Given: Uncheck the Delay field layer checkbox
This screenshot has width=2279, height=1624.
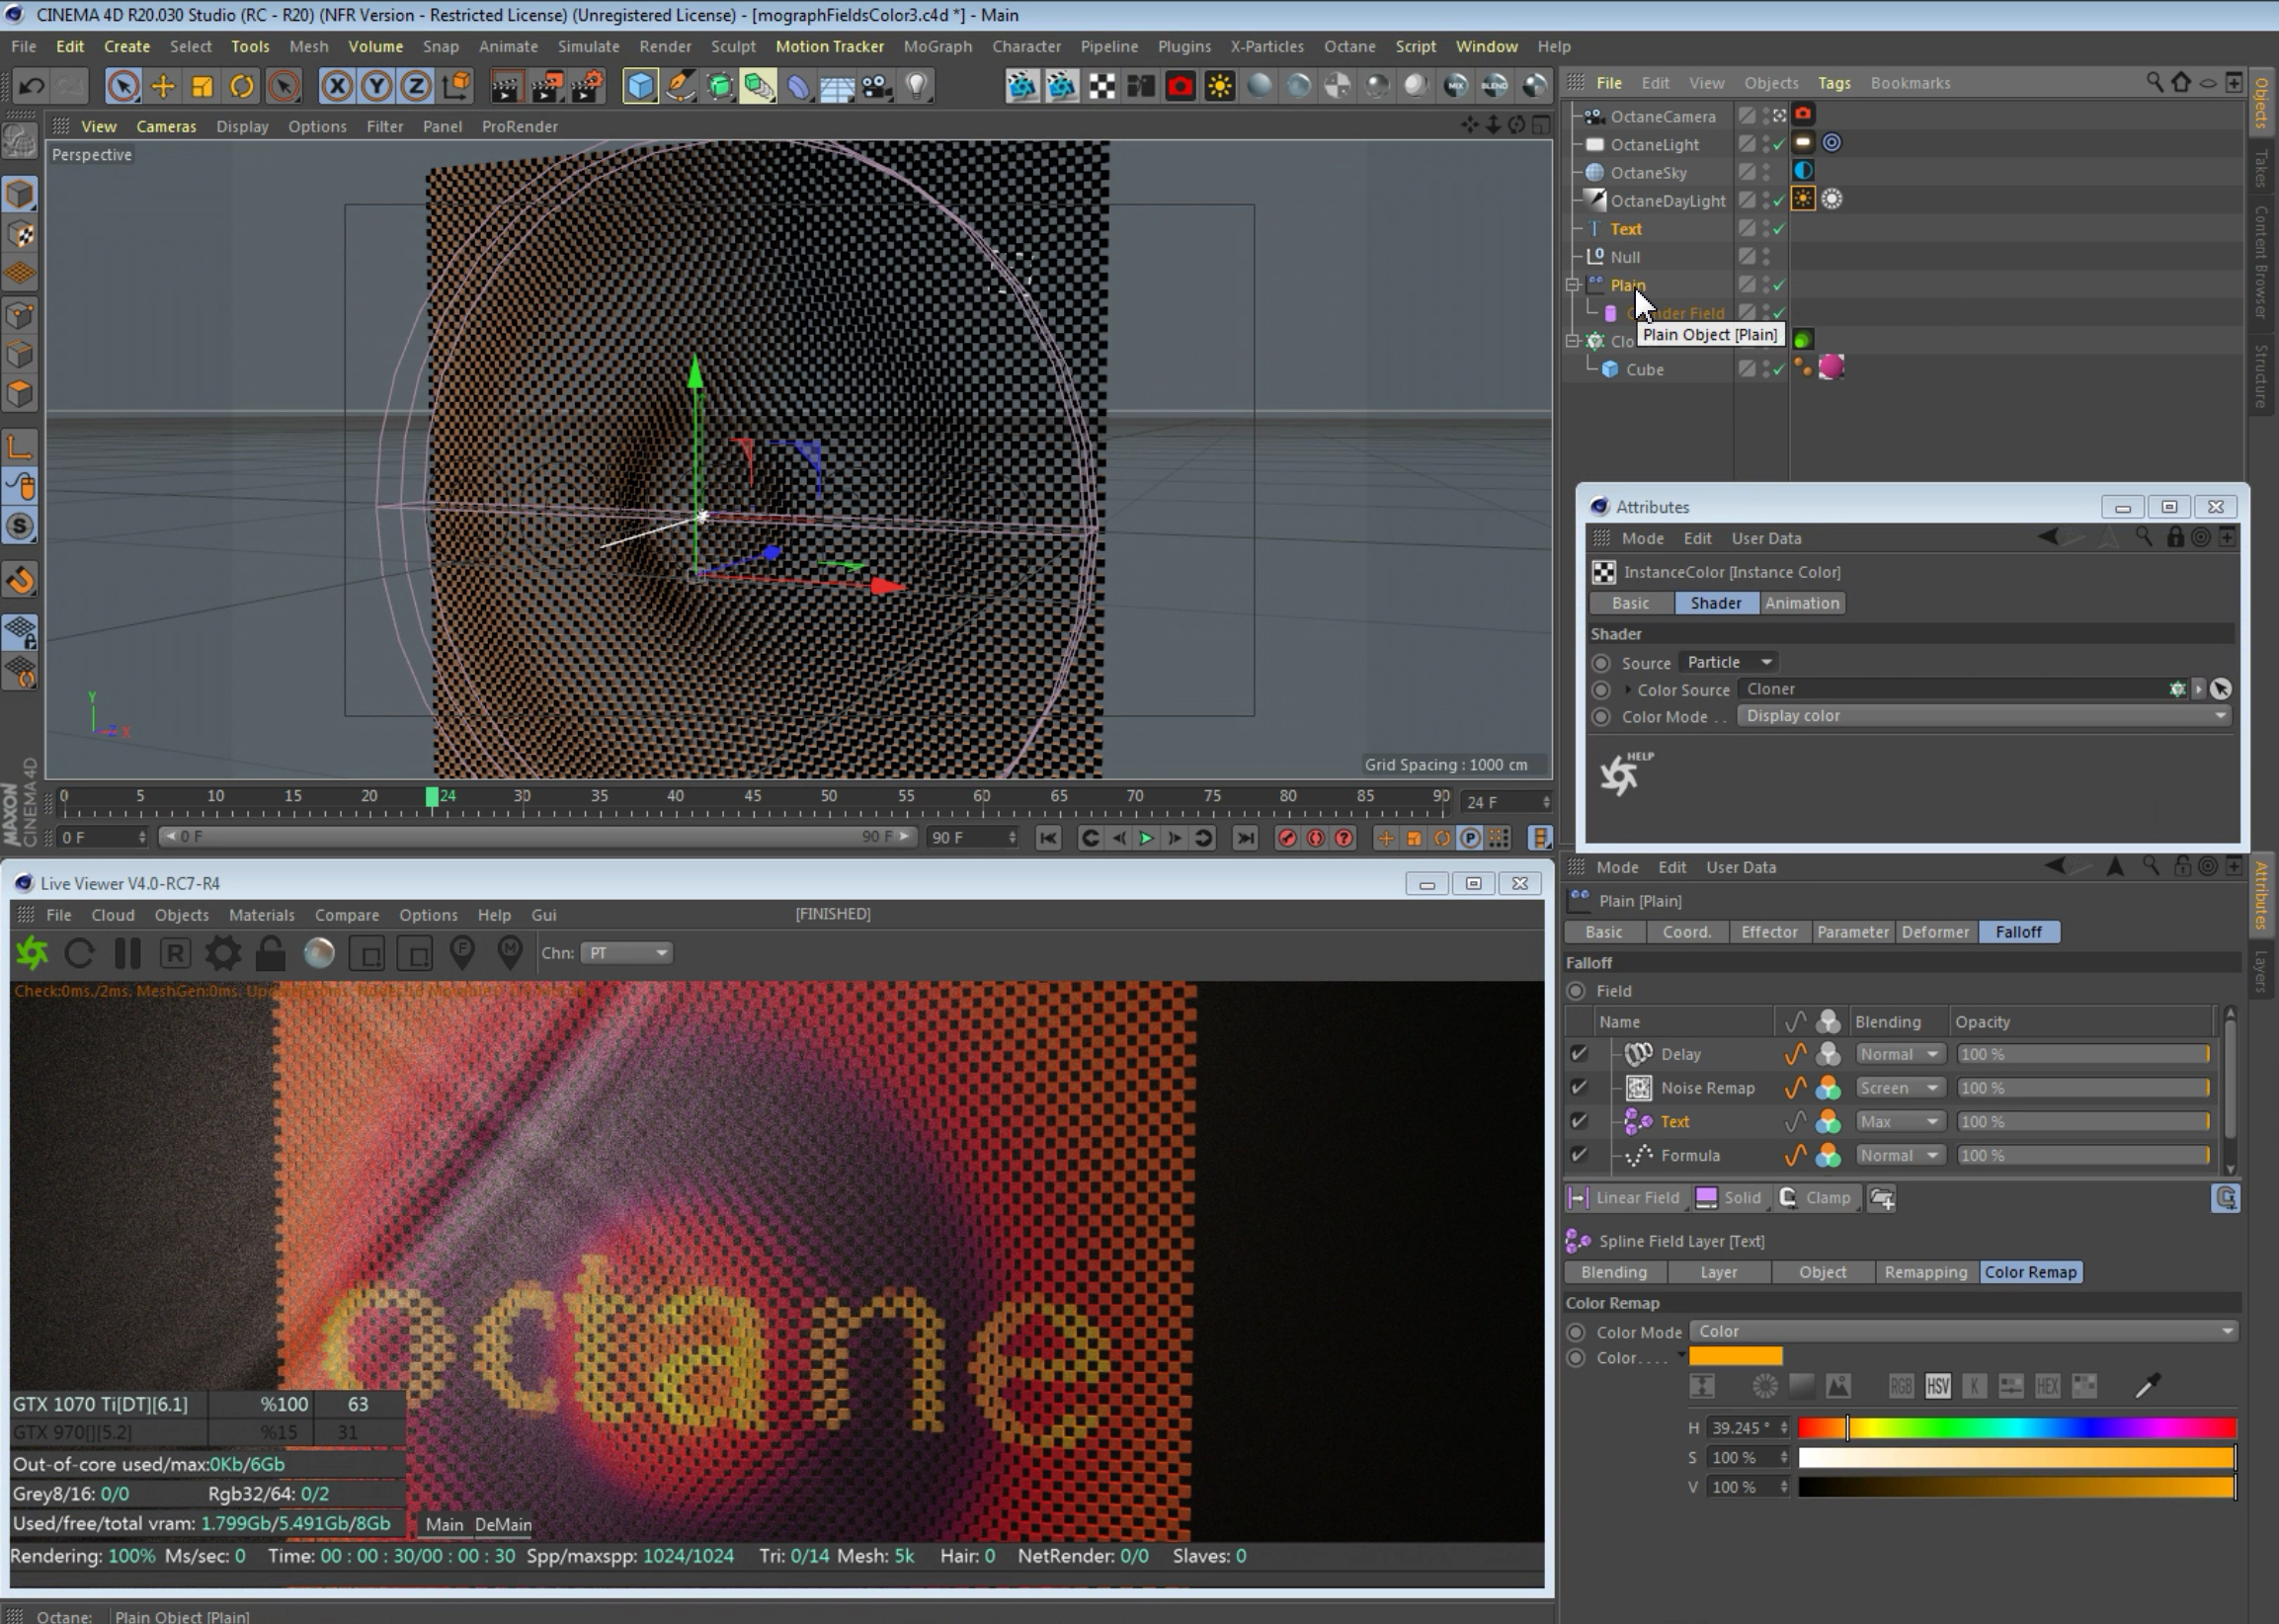Looking at the screenshot, I should click(1578, 1054).
